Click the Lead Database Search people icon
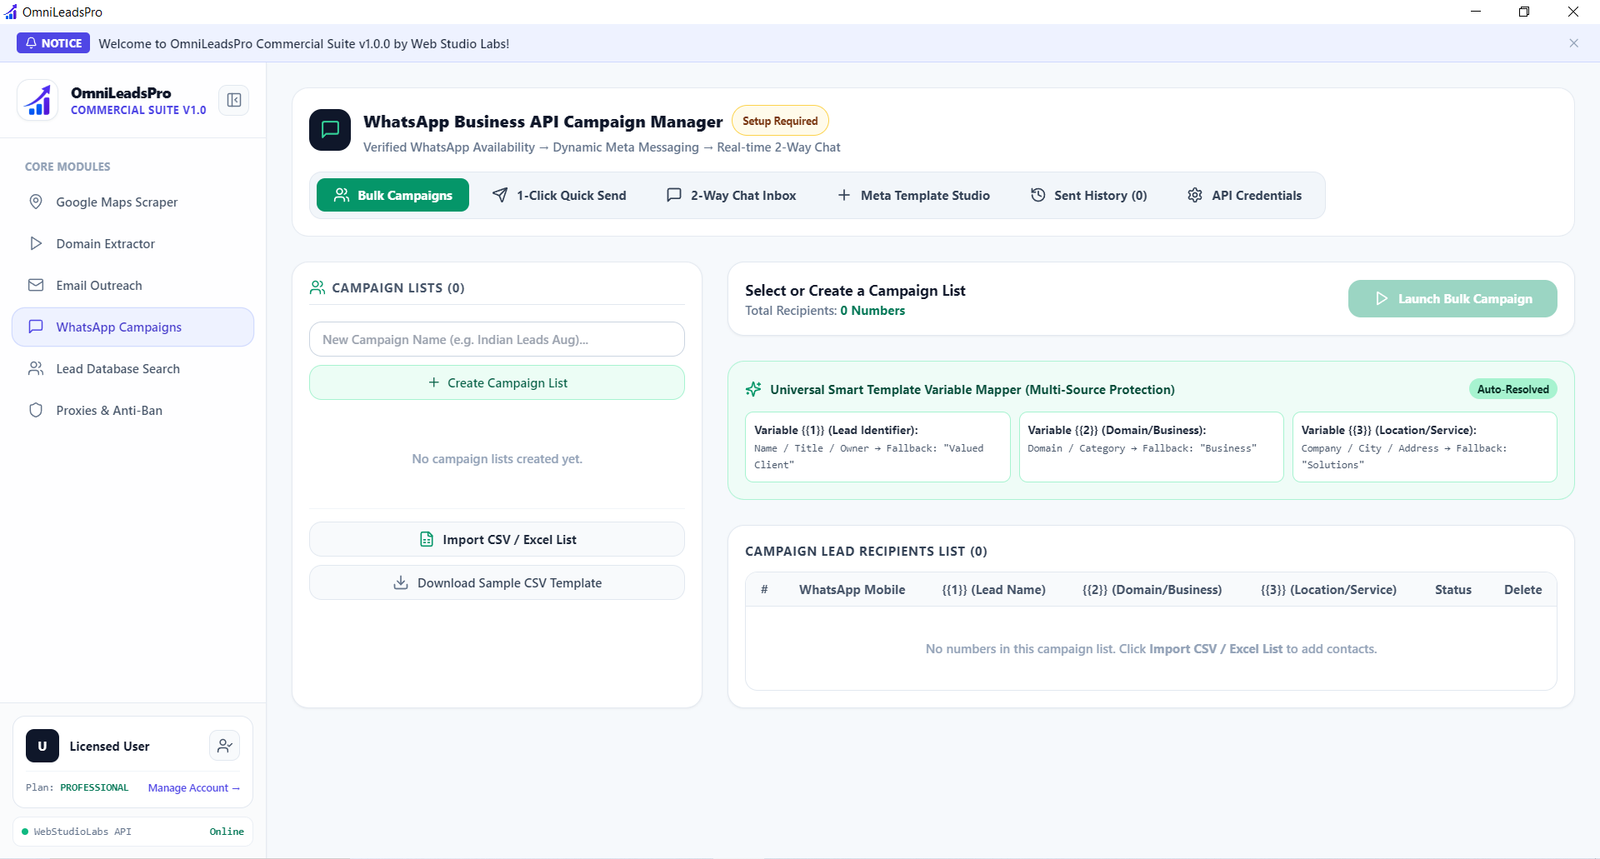The image size is (1600, 859). [36, 369]
